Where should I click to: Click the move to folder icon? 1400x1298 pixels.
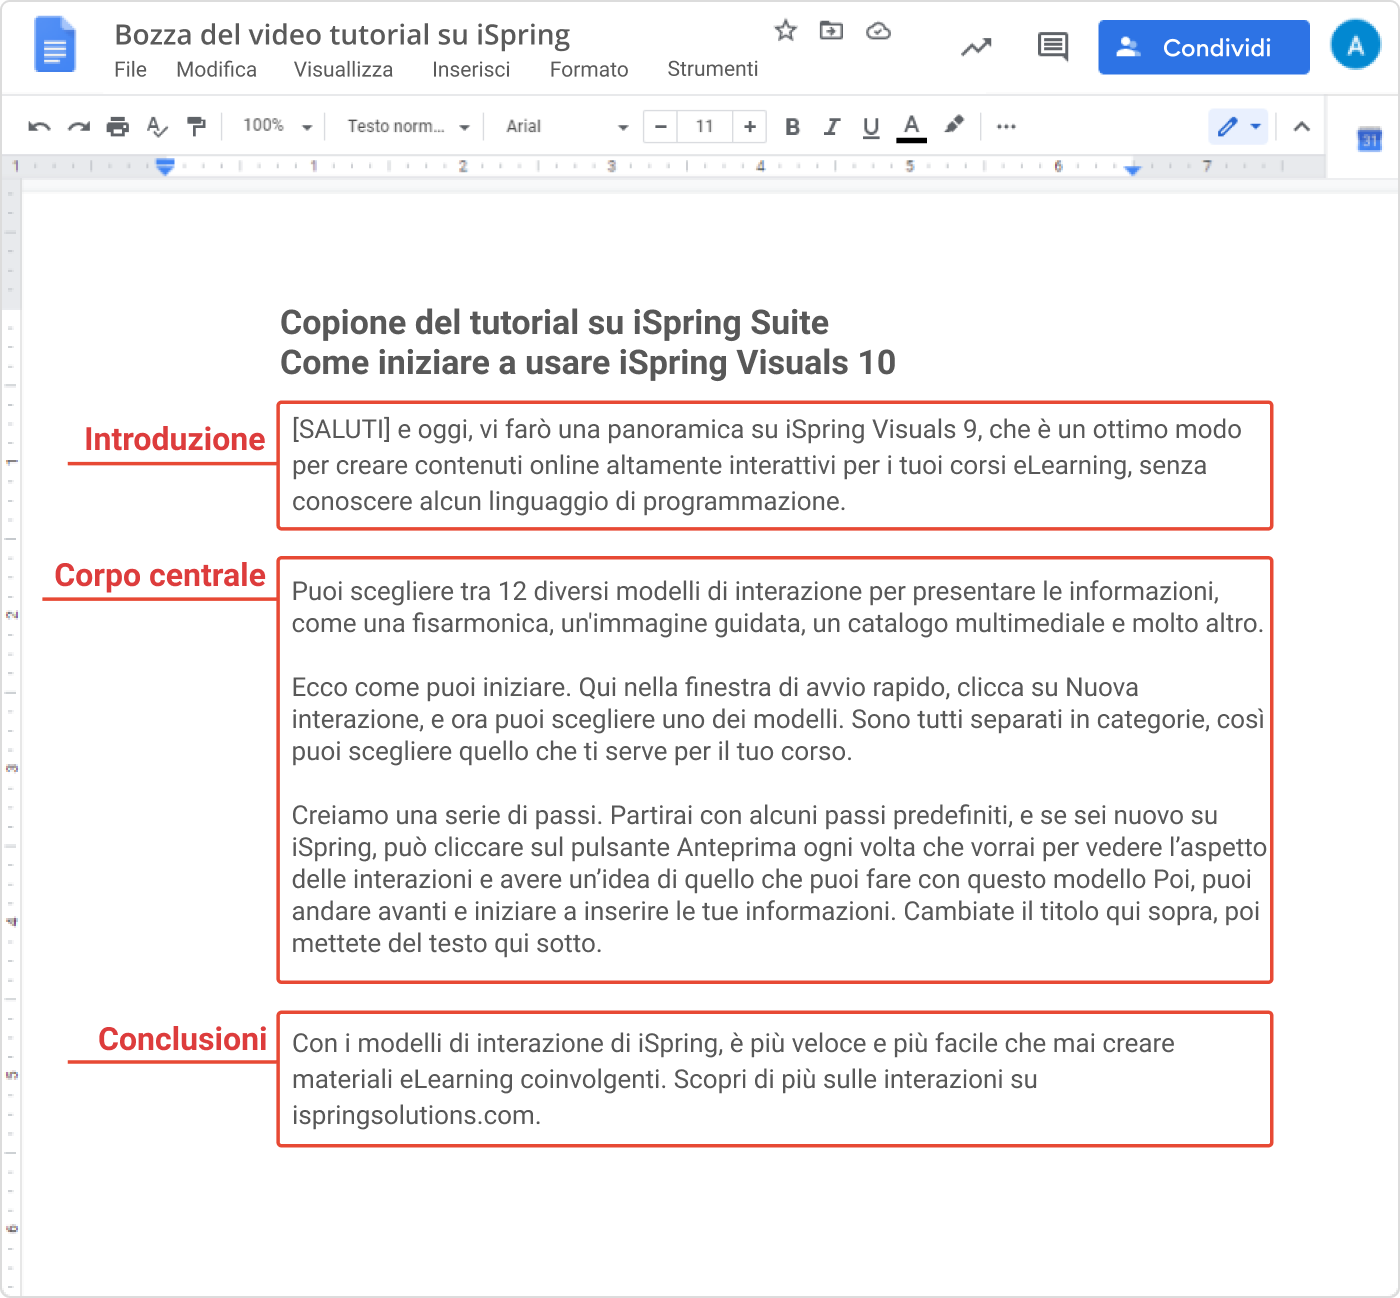click(x=831, y=31)
